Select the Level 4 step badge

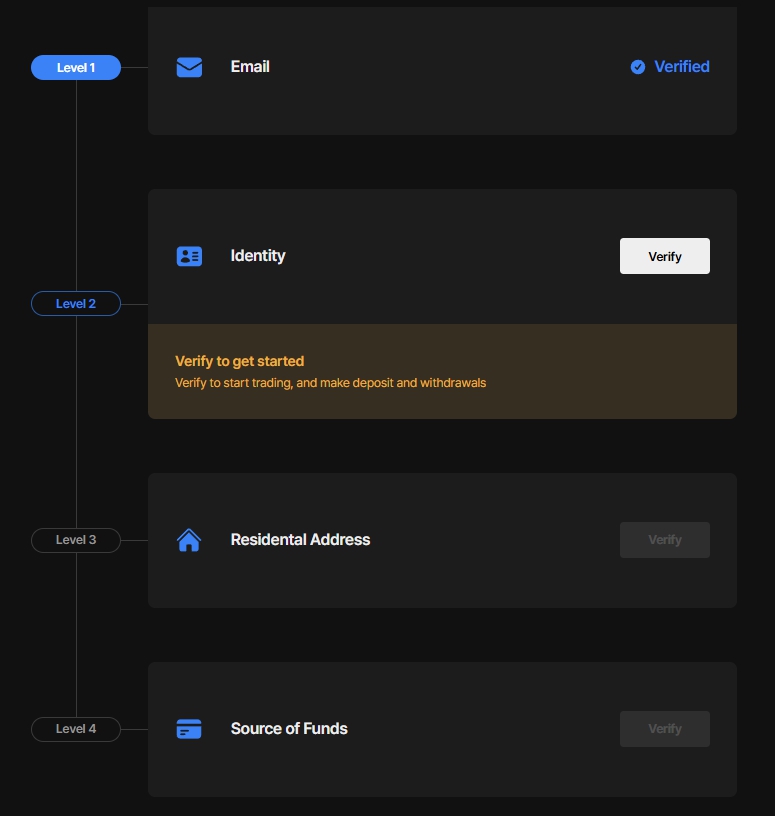pos(76,729)
